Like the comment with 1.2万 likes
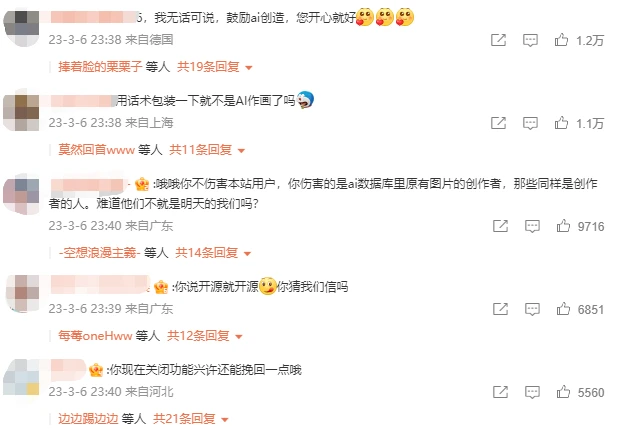The width and height of the screenshot is (624, 429). [x=561, y=40]
